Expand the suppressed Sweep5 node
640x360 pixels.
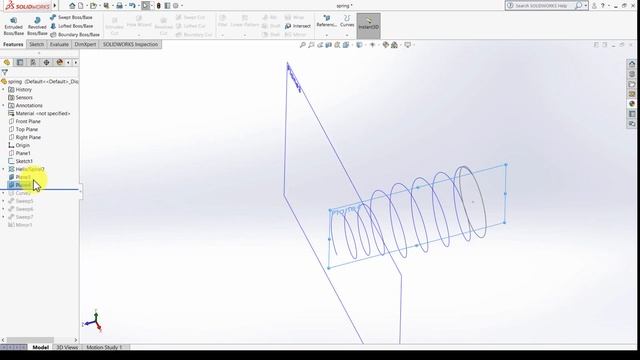[x=4, y=201]
